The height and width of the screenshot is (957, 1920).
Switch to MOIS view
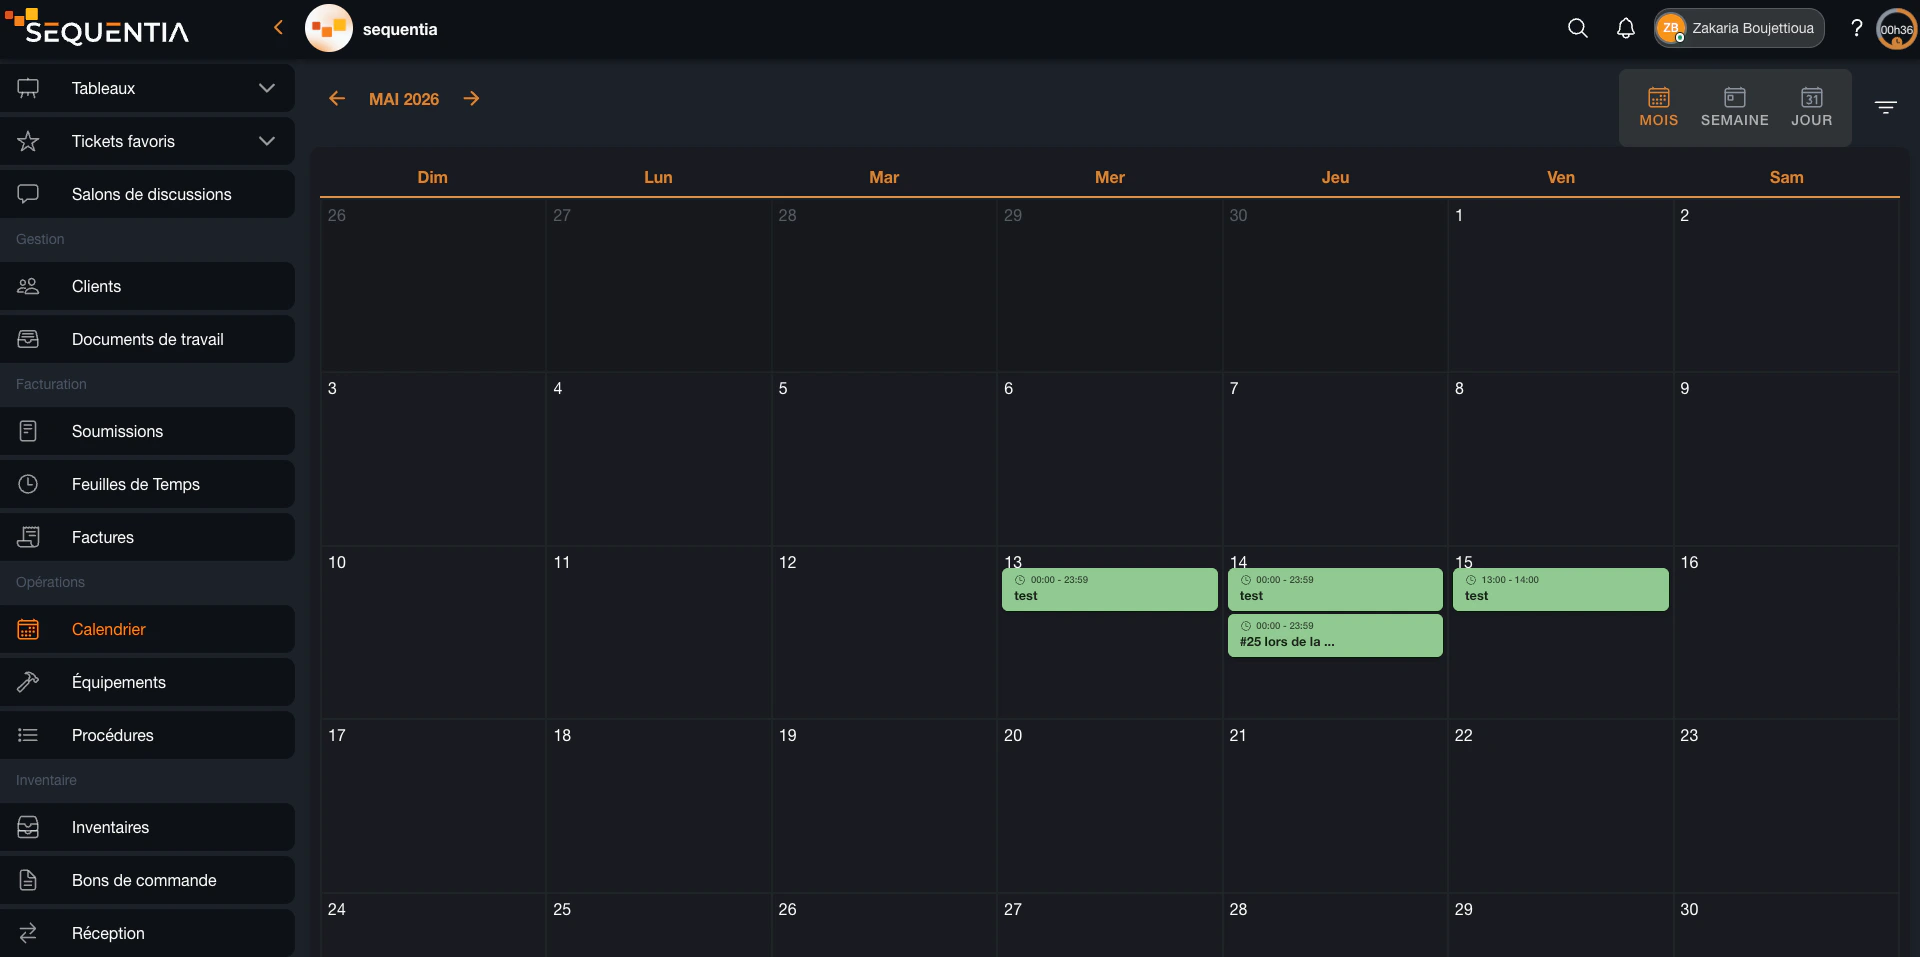(x=1659, y=107)
